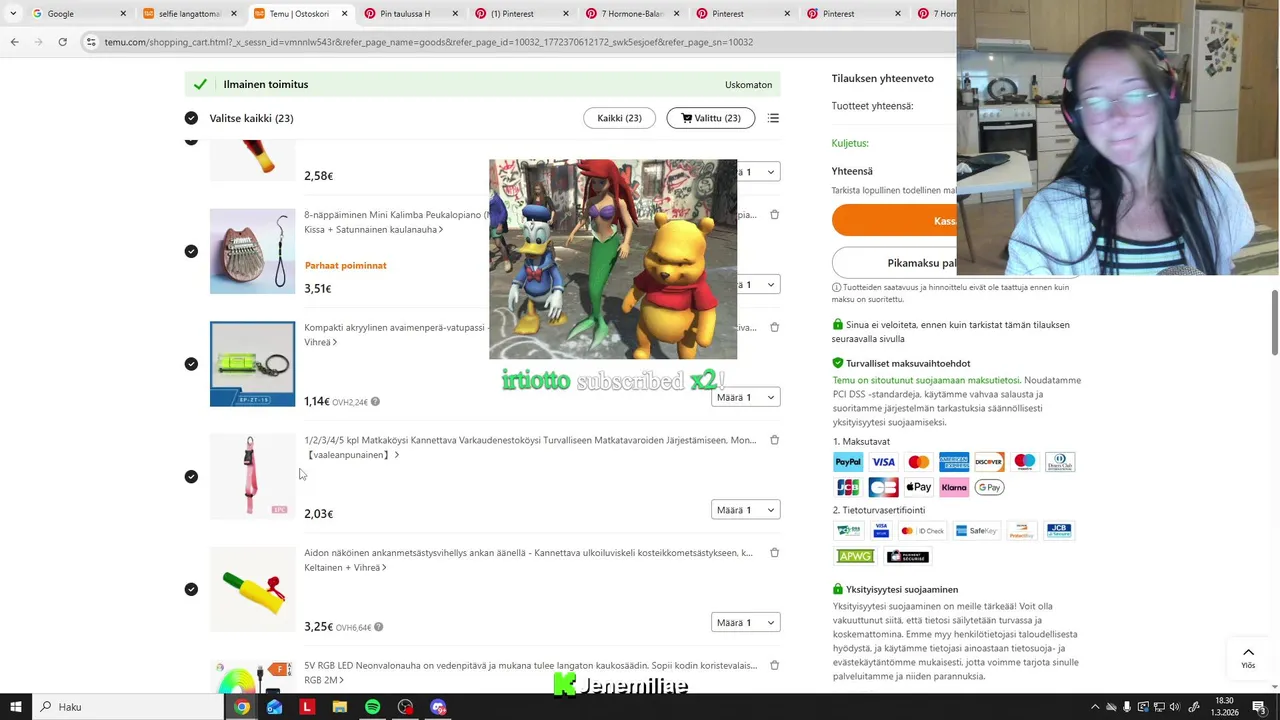
Task: Open the Windows Start menu
Action: [15, 707]
